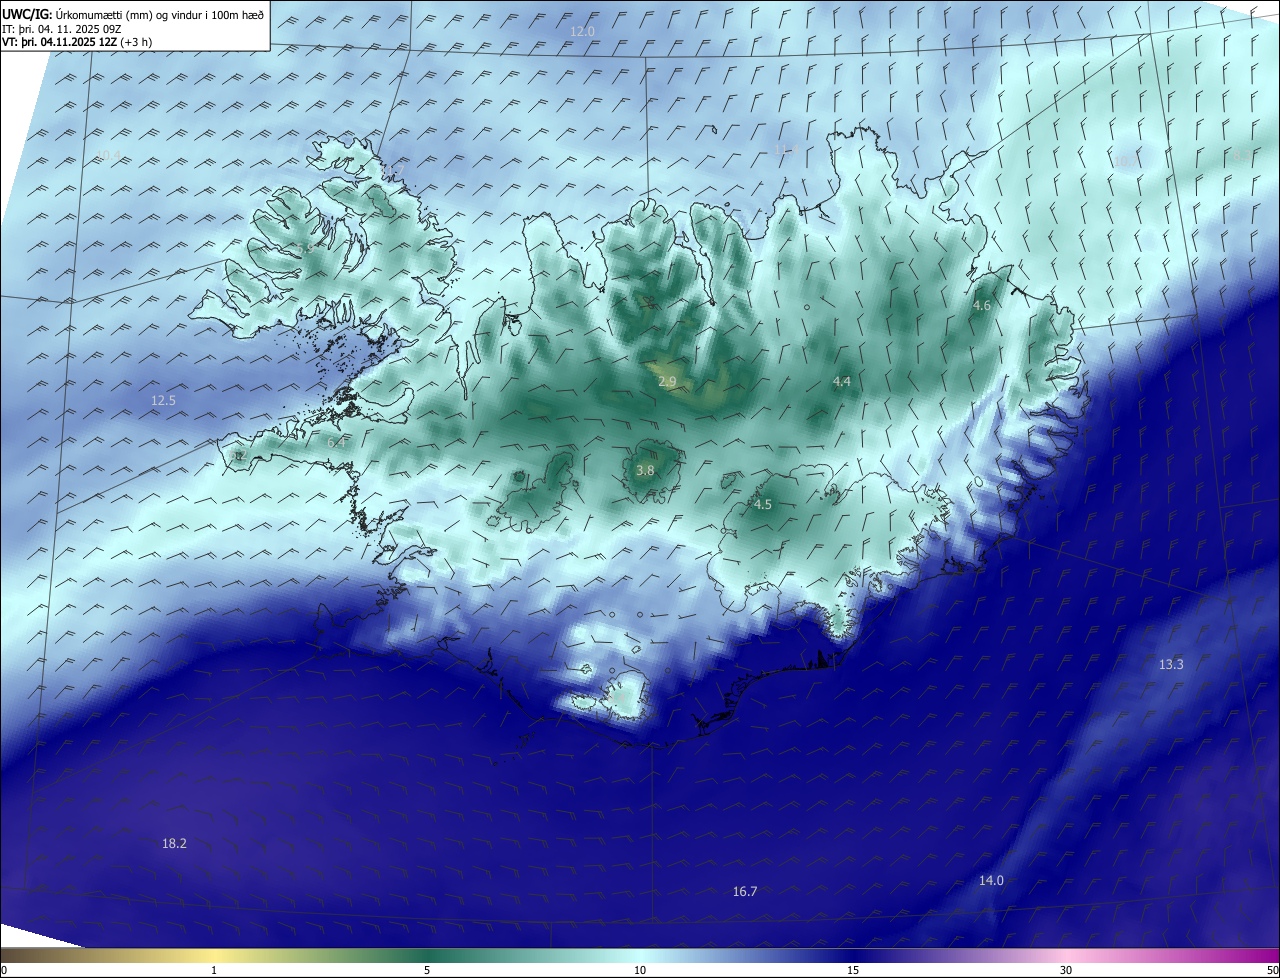Click the 16.7 value label on the map
The width and height of the screenshot is (1280, 978).
745,891
